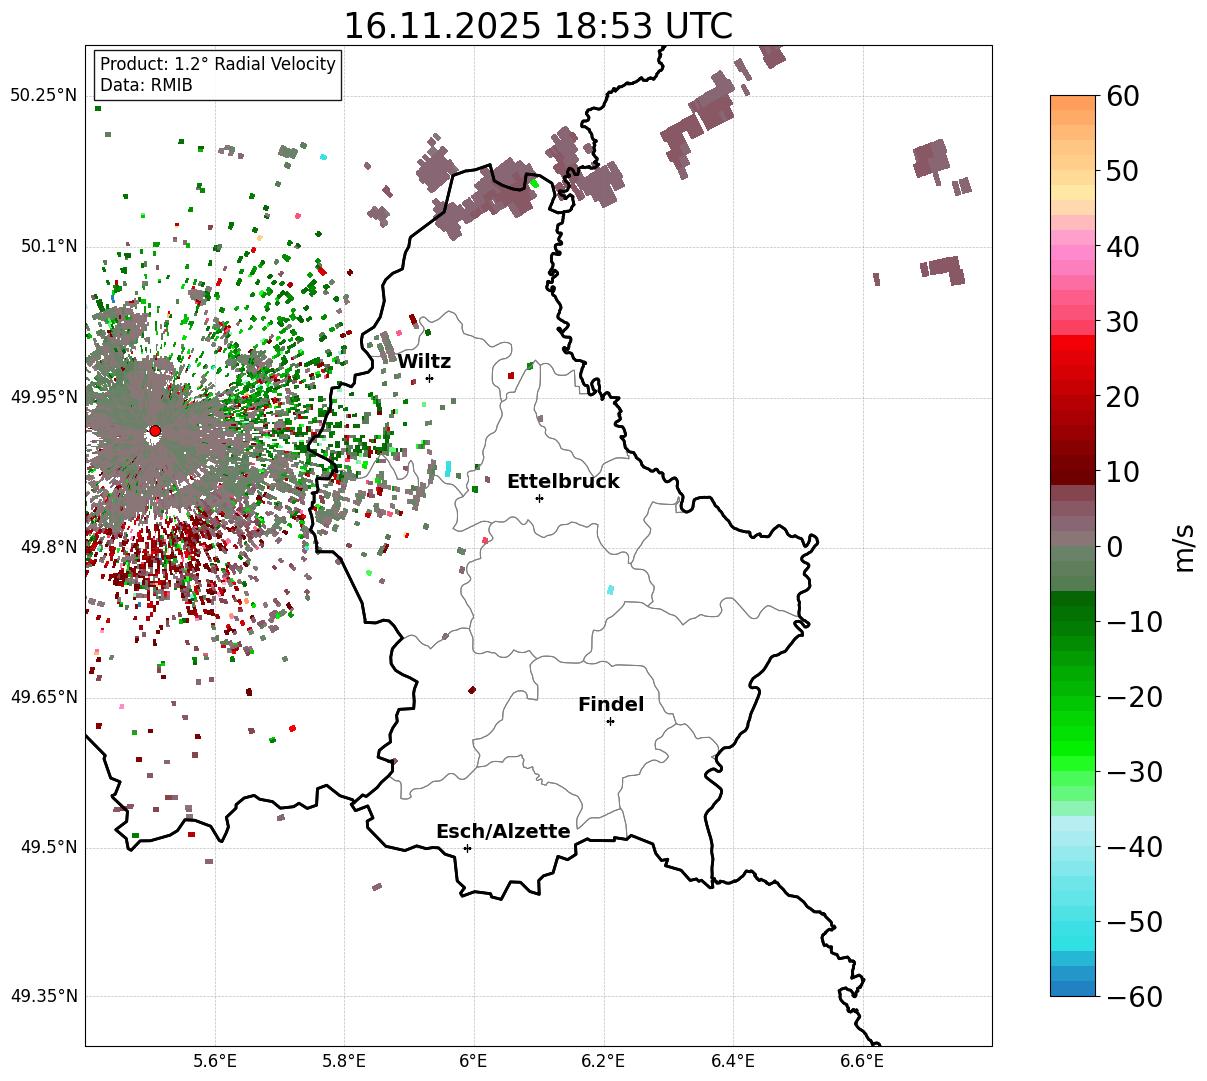Click the colorbar −60 tick label

1134,997
